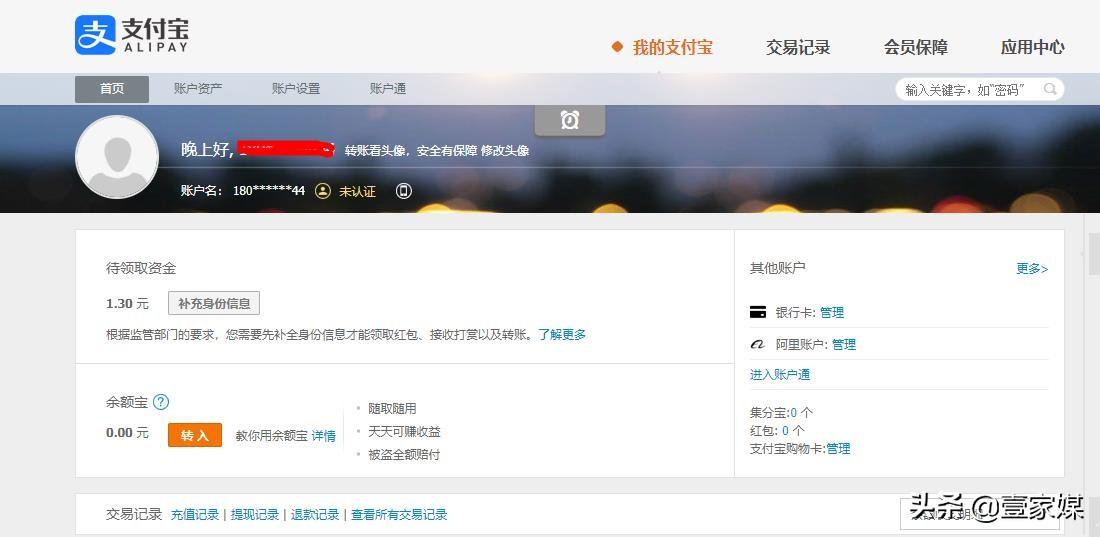Click the profile avatar picture
Screen dimensions: 1100x537
coord(116,157)
